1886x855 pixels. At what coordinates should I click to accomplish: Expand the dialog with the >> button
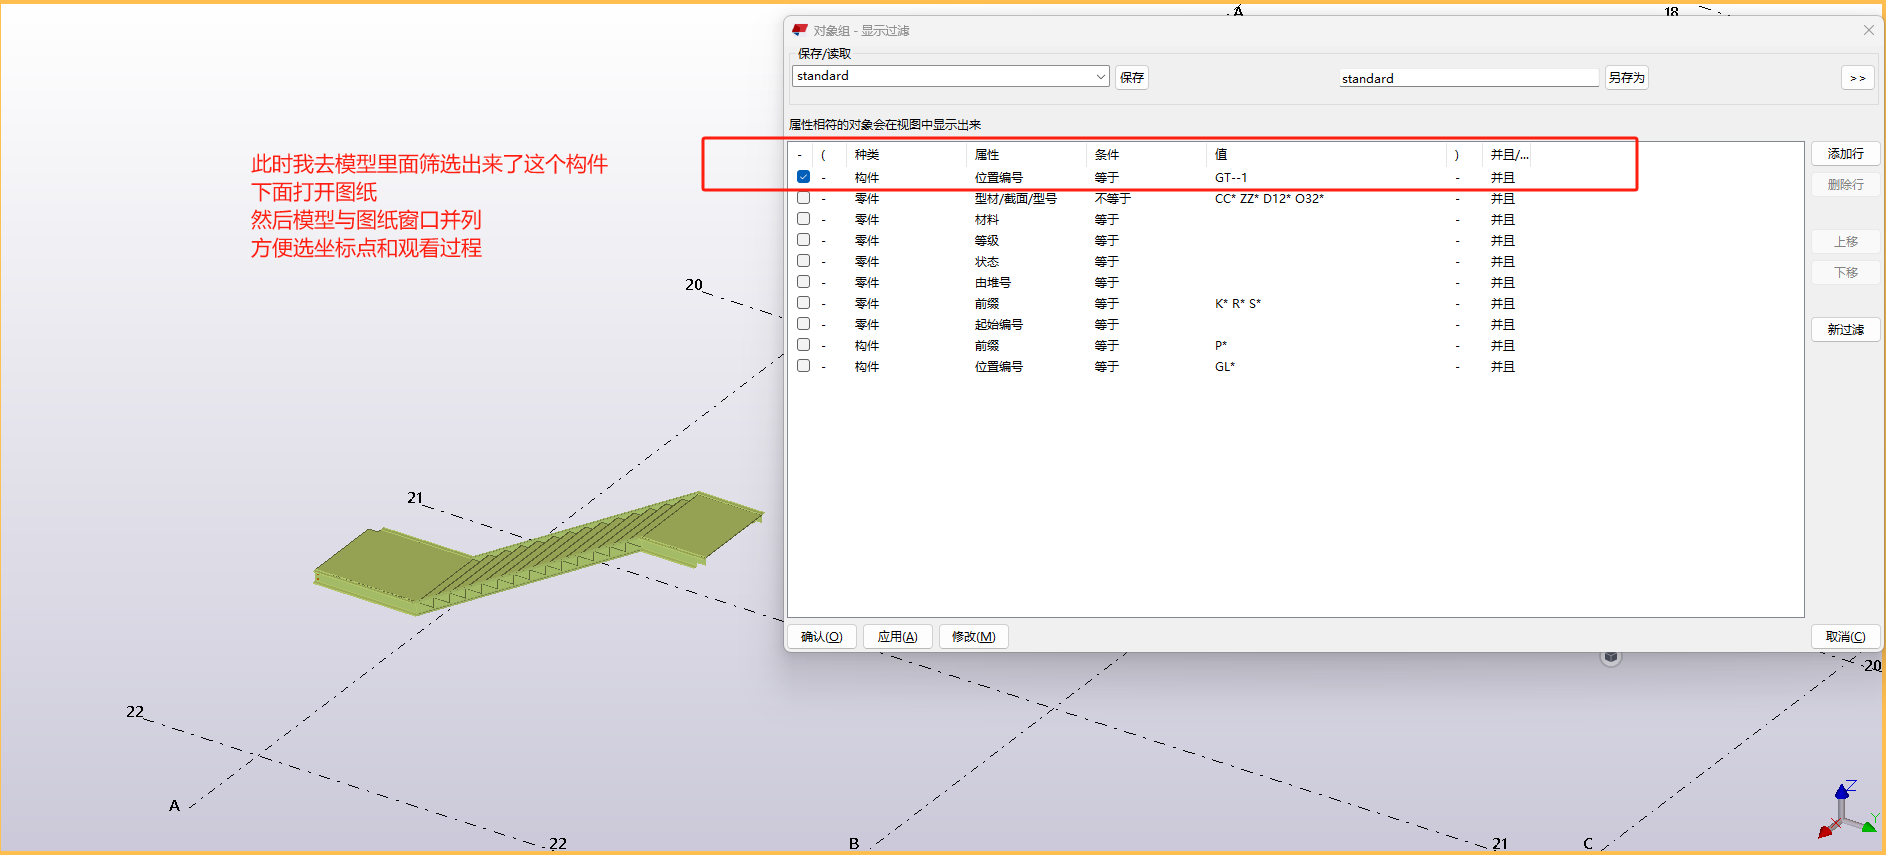click(x=1857, y=78)
